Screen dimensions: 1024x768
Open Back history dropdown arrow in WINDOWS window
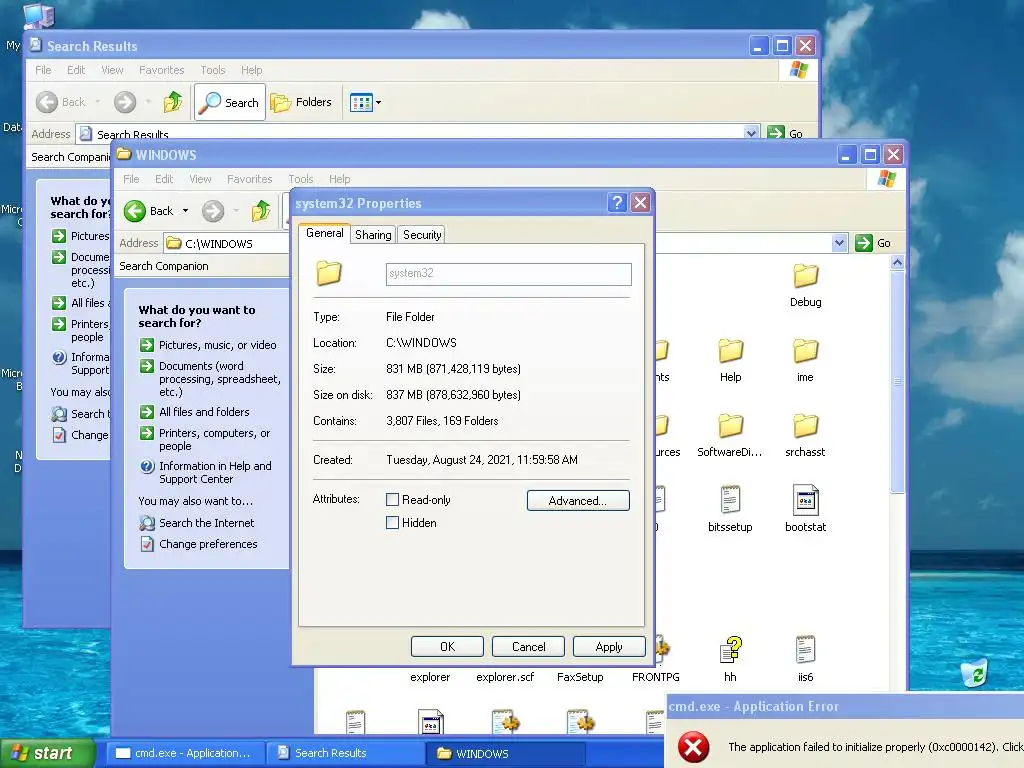point(185,211)
